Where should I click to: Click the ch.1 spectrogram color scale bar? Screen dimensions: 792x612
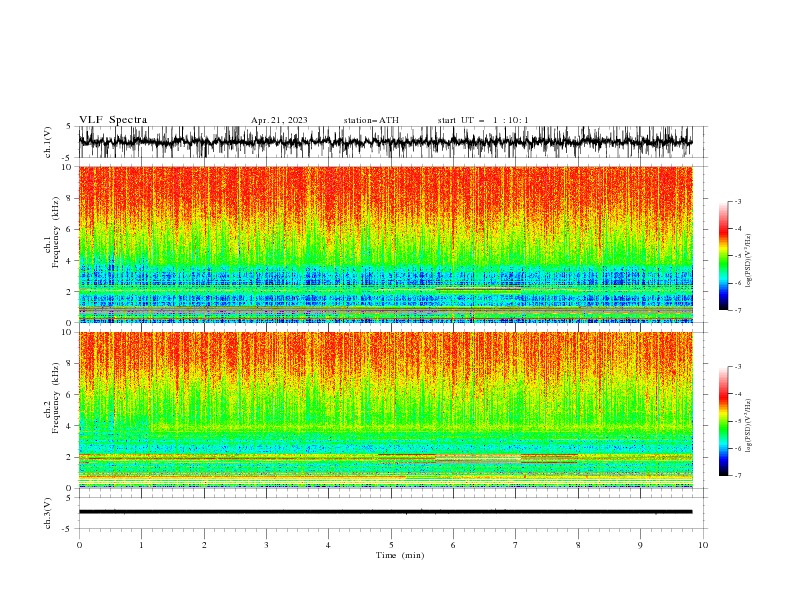tap(723, 256)
